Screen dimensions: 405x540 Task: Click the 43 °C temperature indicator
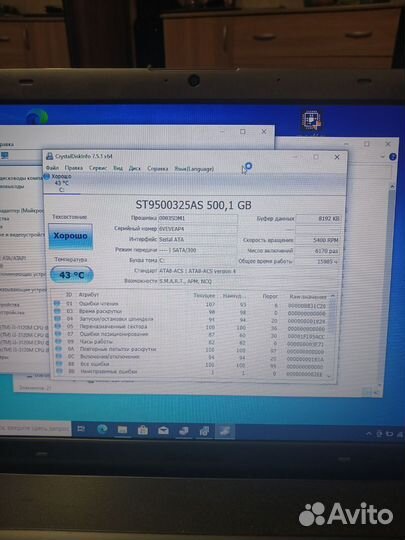click(72, 275)
